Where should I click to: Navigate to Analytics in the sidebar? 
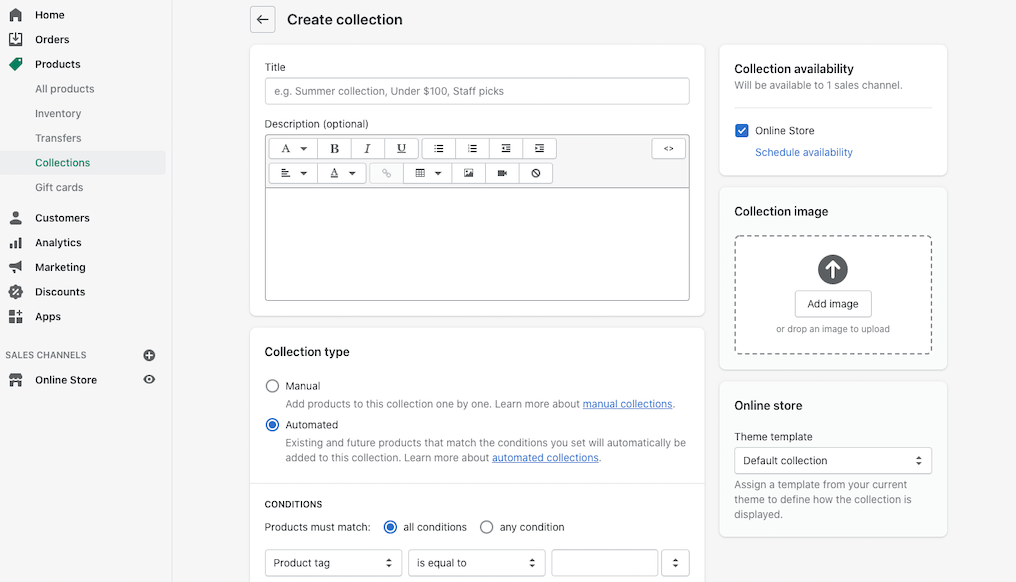[x=58, y=243]
